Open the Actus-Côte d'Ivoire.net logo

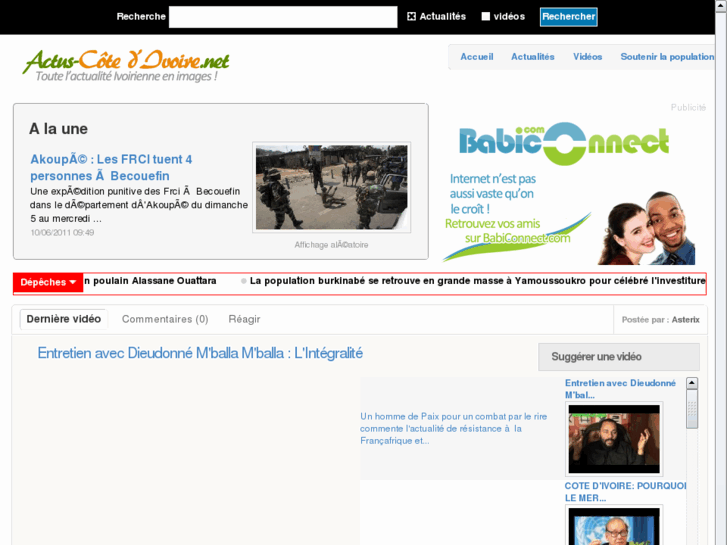click(x=126, y=65)
